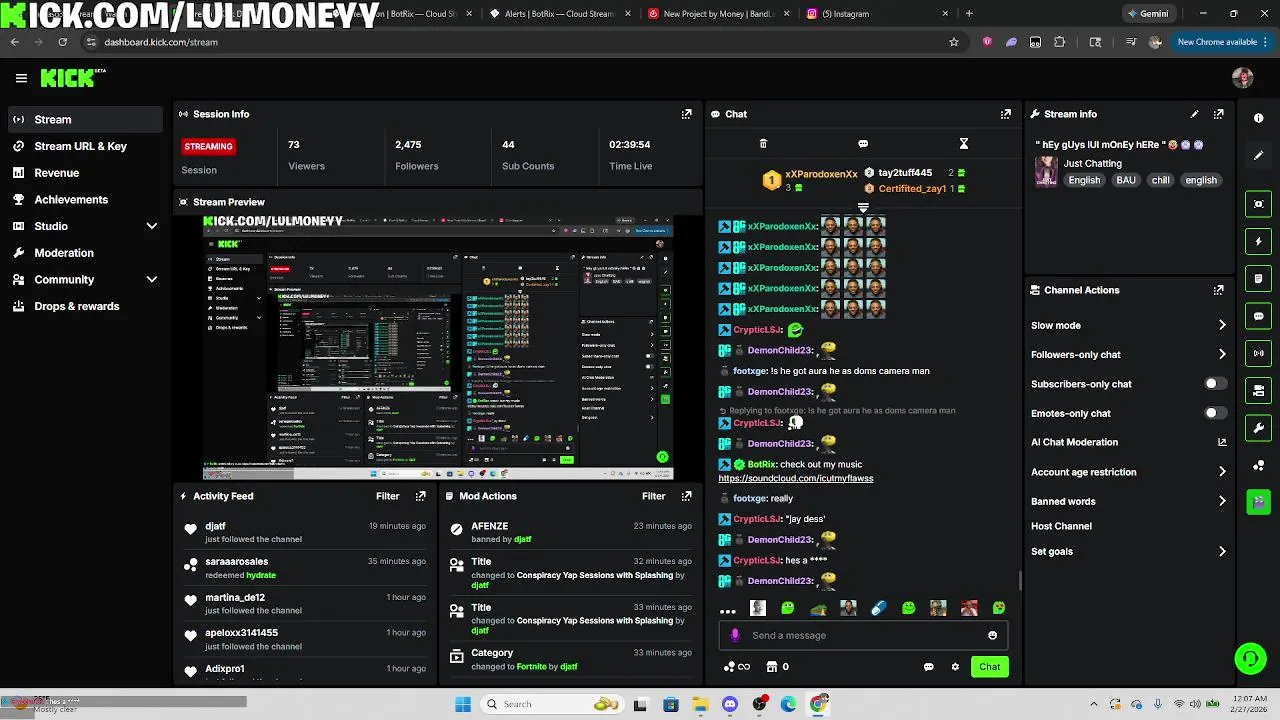Open the Windows Start button
The image size is (1280, 720).
(463, 704)
